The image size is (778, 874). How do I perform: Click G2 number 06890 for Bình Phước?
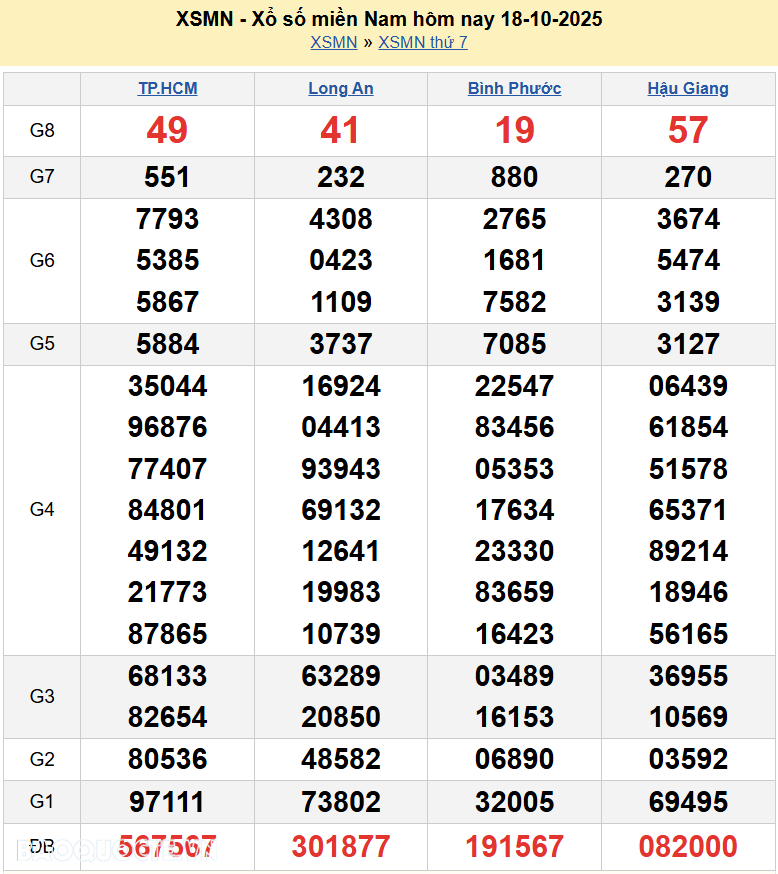pos(514,759)
